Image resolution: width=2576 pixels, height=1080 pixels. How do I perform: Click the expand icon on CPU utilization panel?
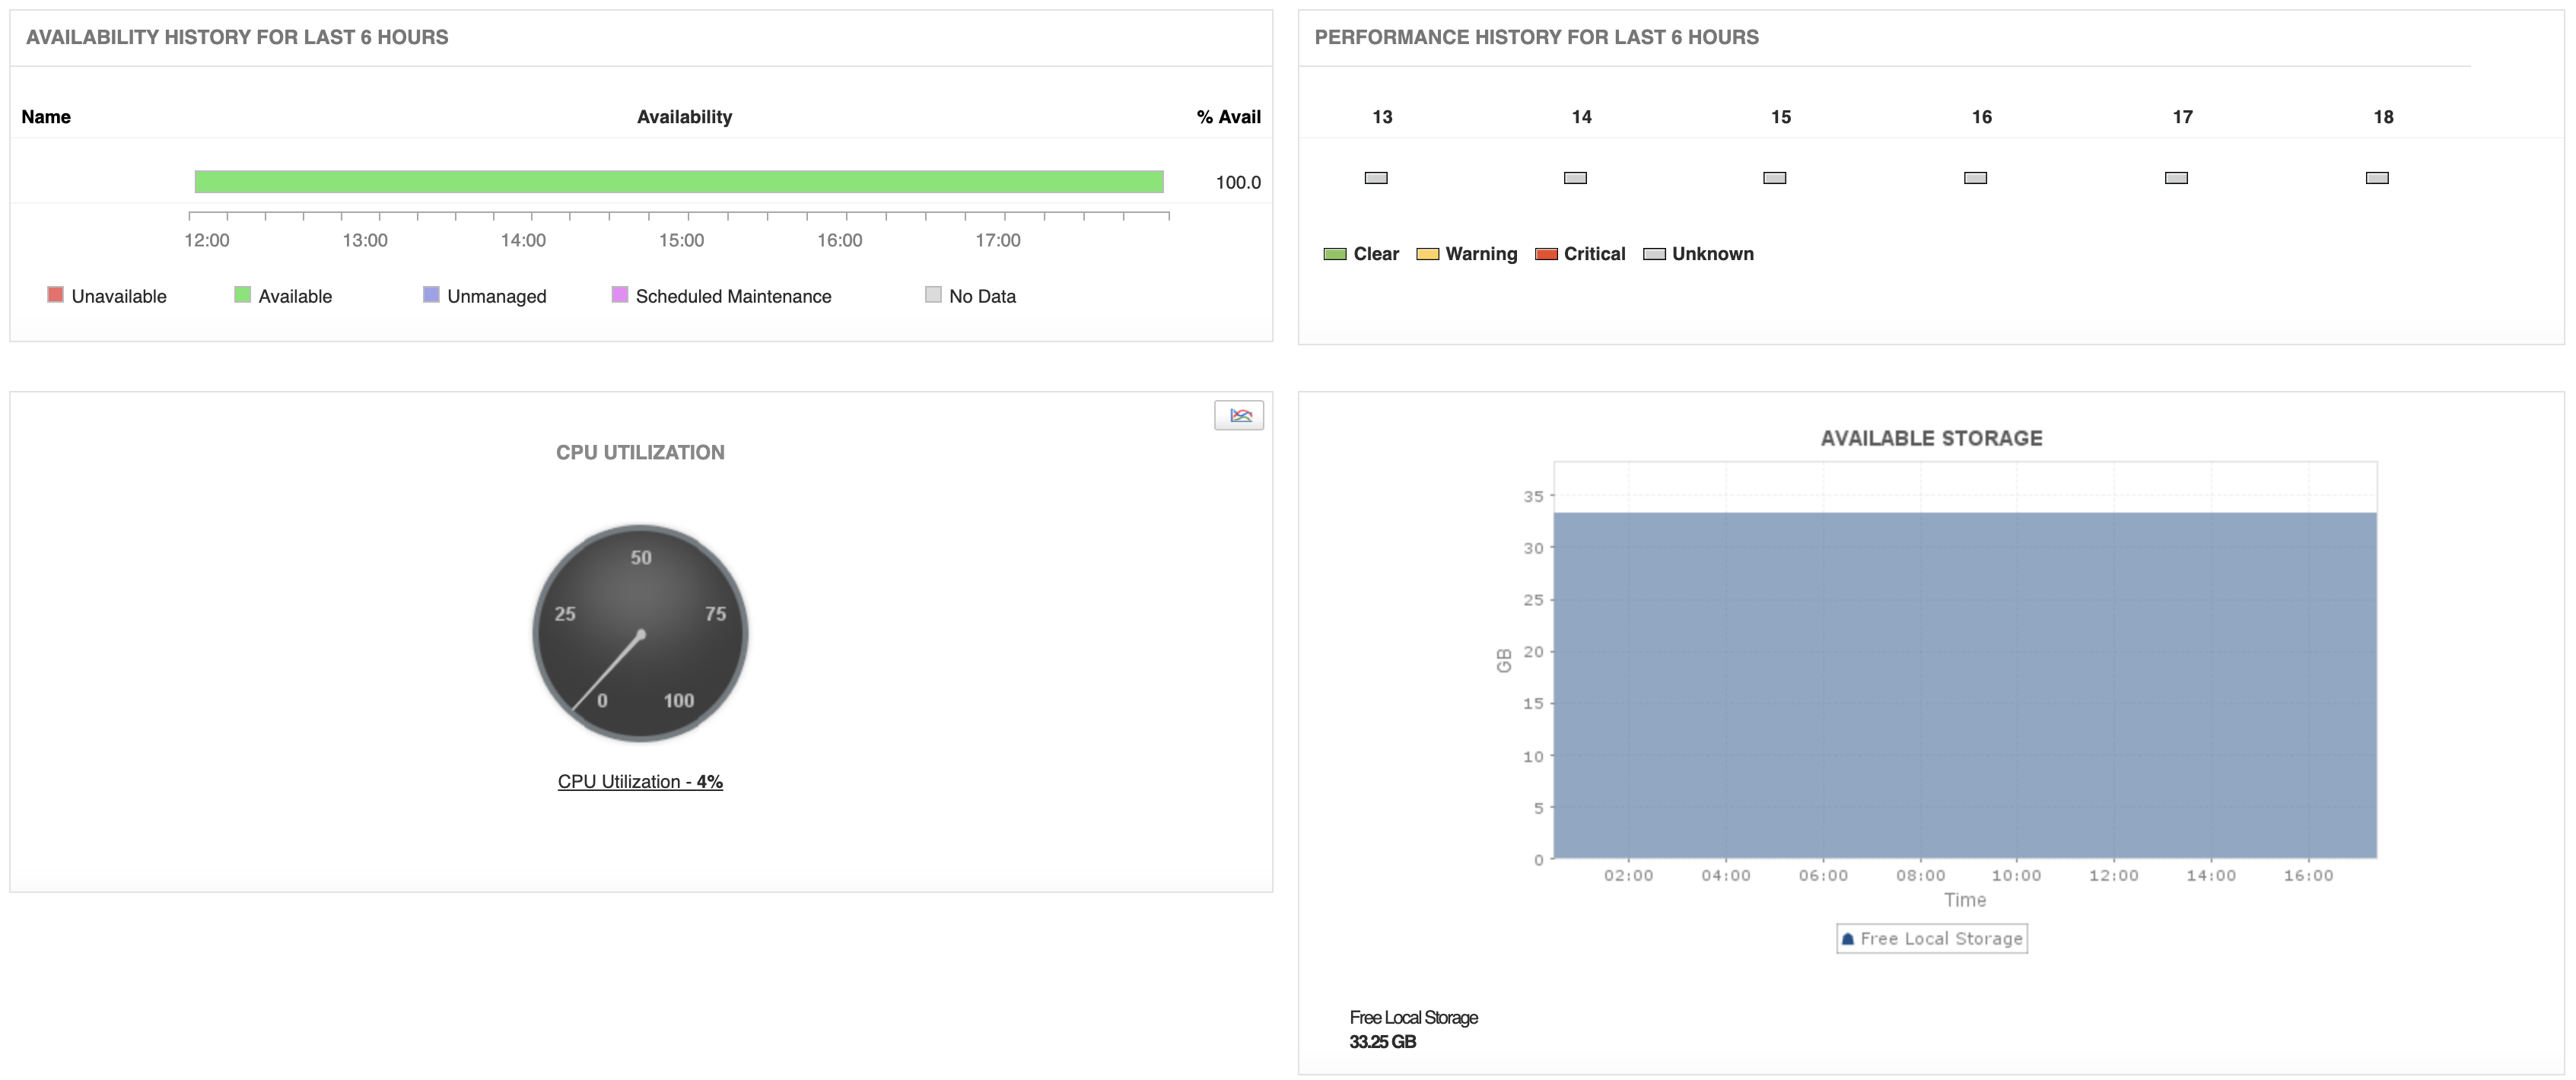1240,415
